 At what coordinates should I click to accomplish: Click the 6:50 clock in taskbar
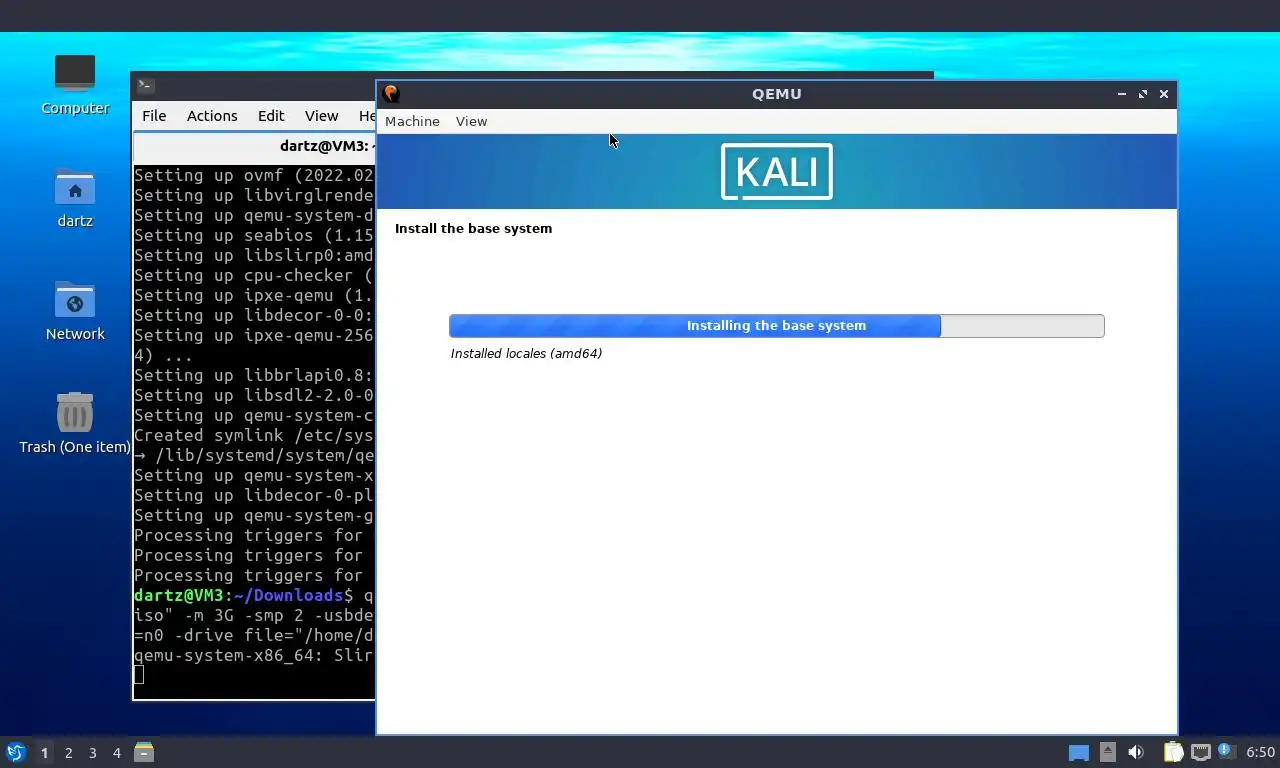[1260, 752]
